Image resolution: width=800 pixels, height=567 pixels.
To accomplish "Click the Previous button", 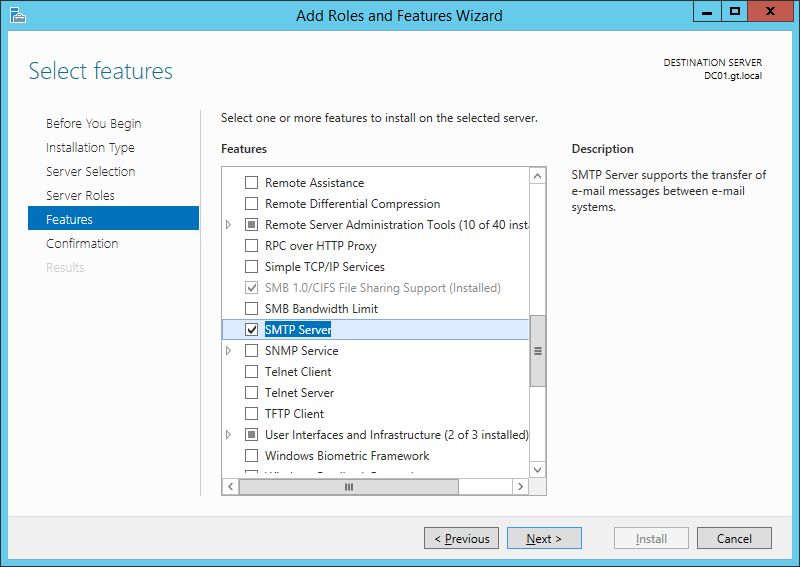I will [461, 538].
